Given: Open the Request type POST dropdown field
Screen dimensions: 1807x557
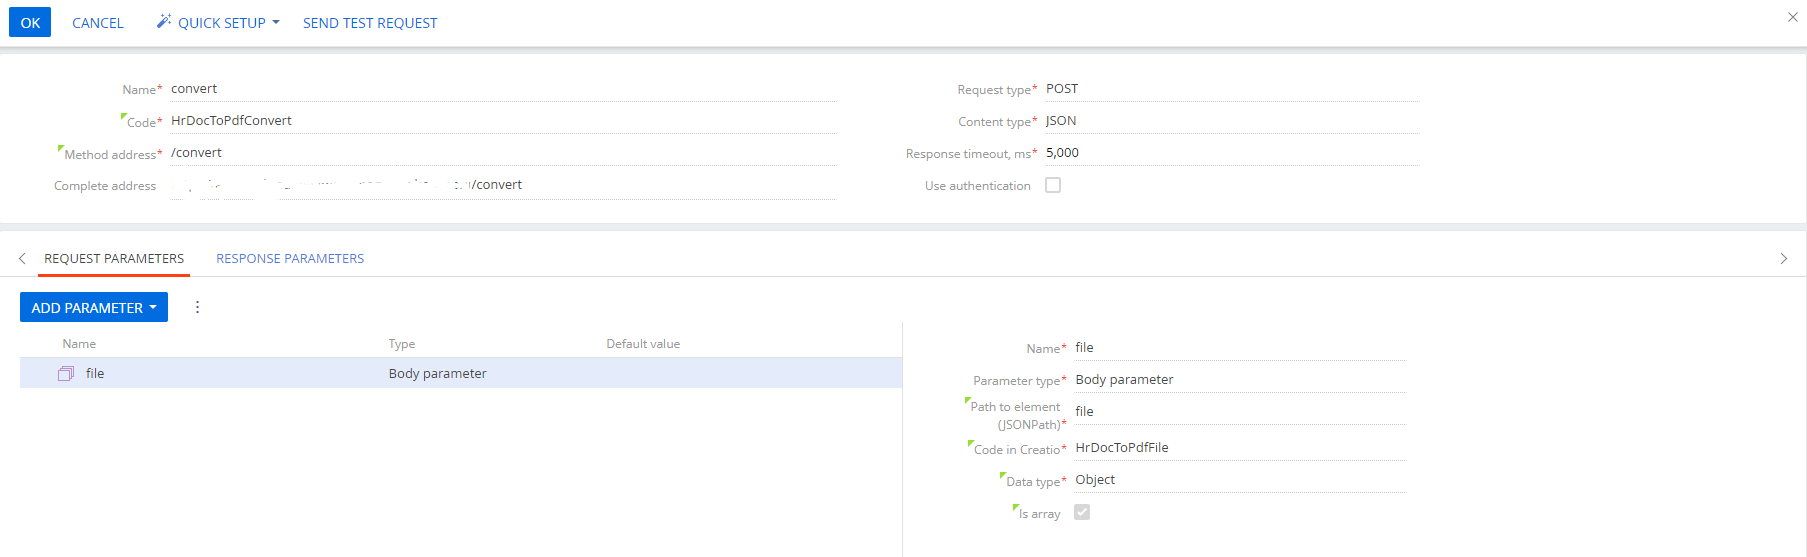Looking at the screenshot, I should [x=1230, y=89].
